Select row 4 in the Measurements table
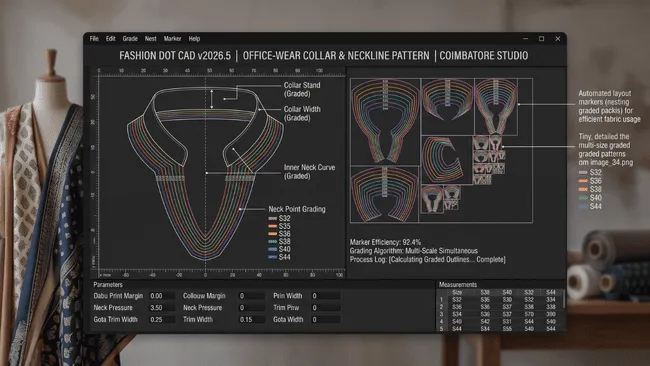Image resolution: width=650 pixels, height=366 pixels. pyautogui.click(x=500, y=322)
